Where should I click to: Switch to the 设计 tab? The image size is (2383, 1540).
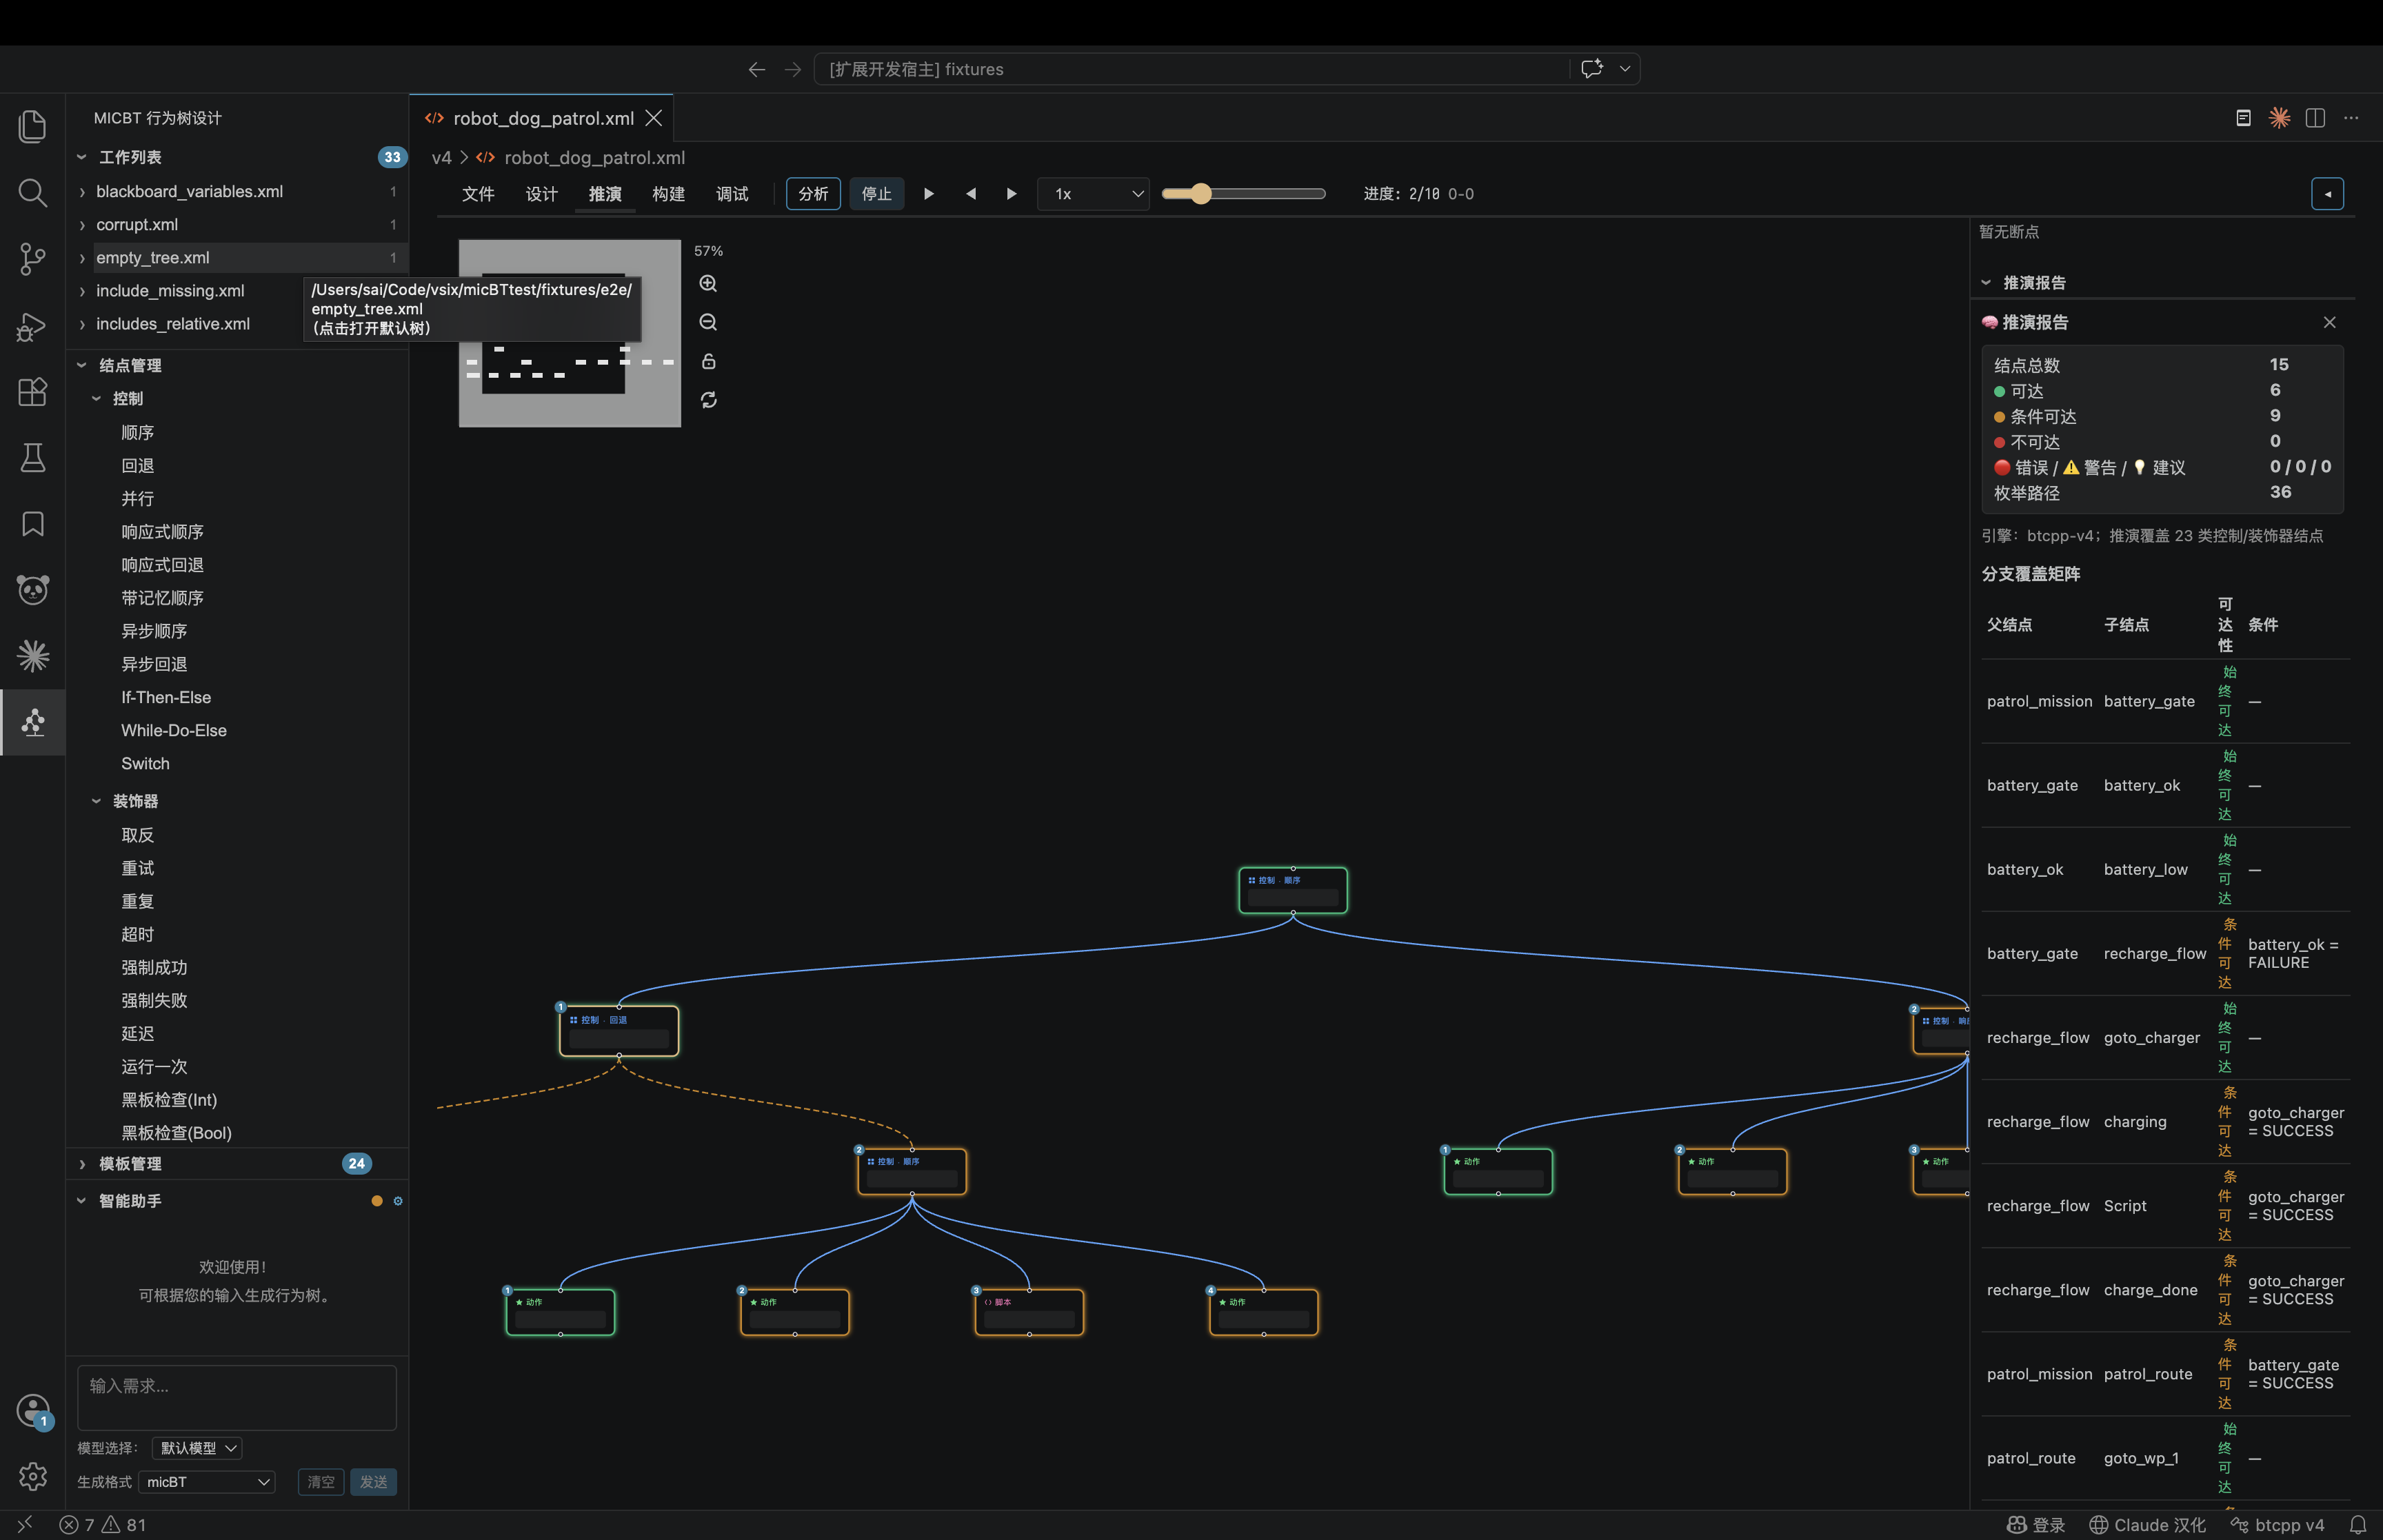pos(541,194)
